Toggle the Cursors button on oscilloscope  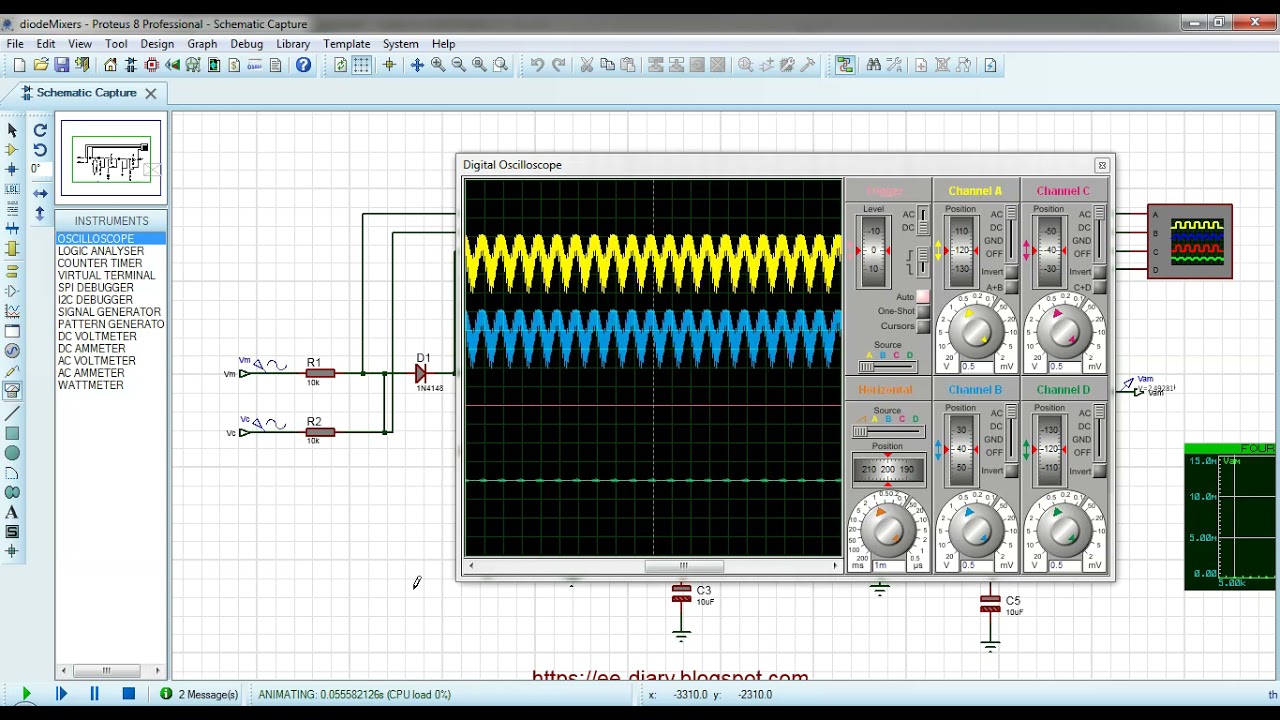(923, 326)
